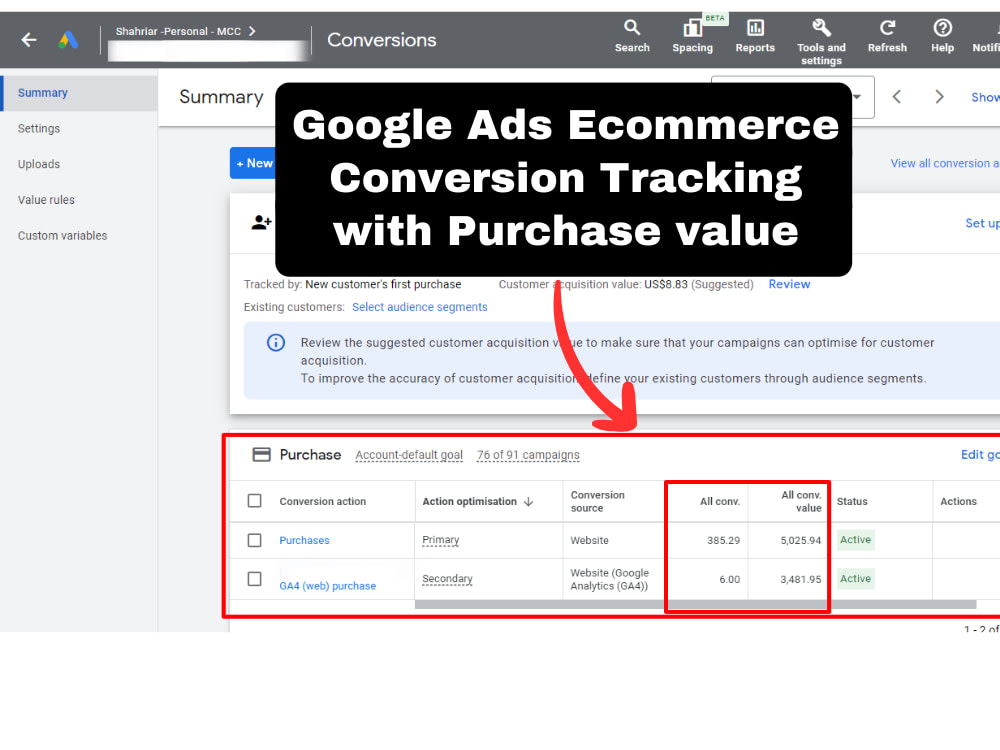Click the All conv. value column header
This screenshot has width=1000, height=750.
(801, 502)
